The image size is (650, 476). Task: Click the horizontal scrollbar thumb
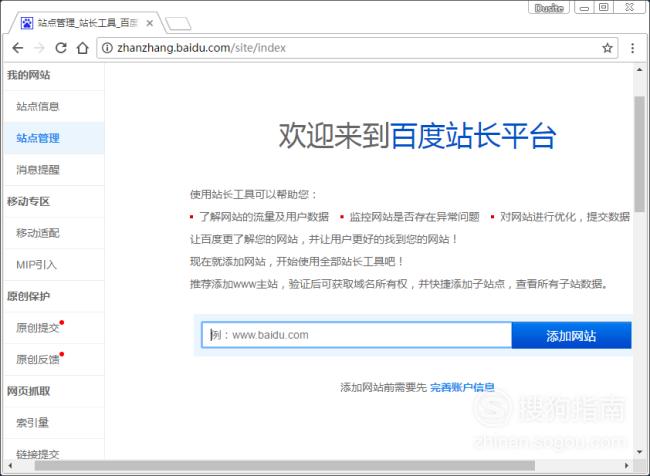click(284, 466)
